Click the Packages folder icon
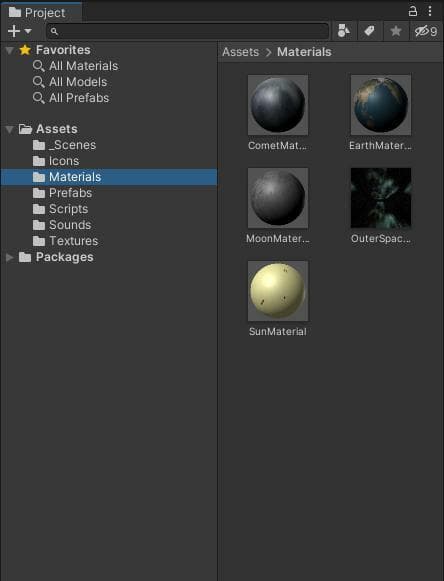Image resolution: width=444 pixels, height=581 pixels. tap(25, 257)
